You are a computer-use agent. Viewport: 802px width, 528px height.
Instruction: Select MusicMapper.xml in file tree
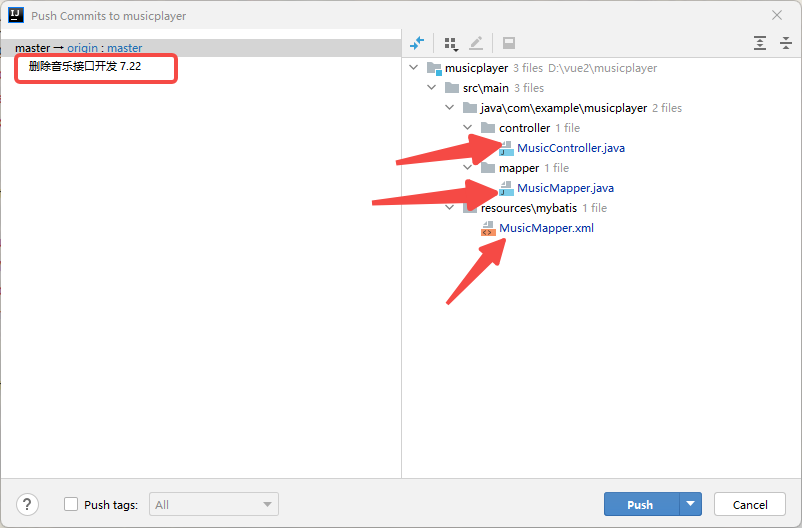click(x=546, y=228)
